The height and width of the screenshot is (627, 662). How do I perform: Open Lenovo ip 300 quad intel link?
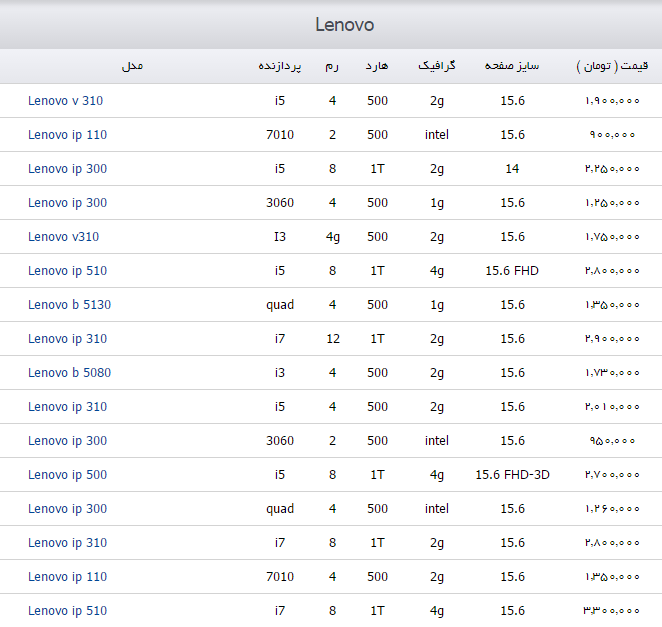(68, 508)
